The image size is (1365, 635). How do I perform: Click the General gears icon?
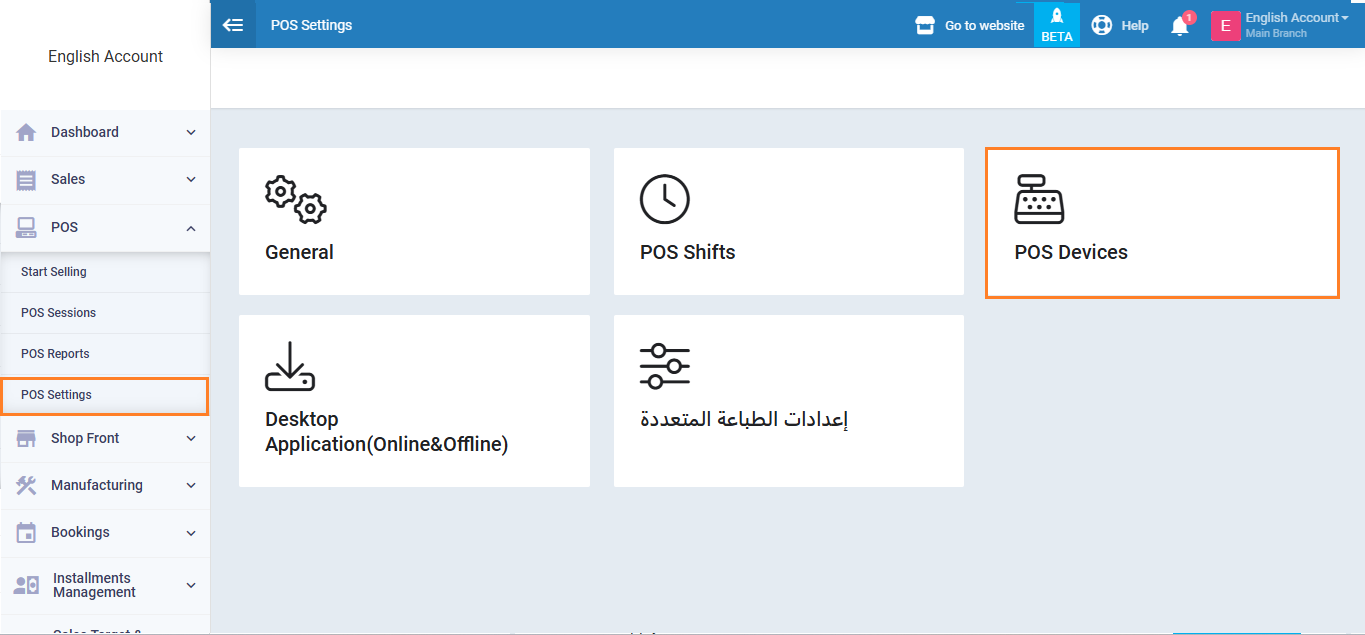295,200
